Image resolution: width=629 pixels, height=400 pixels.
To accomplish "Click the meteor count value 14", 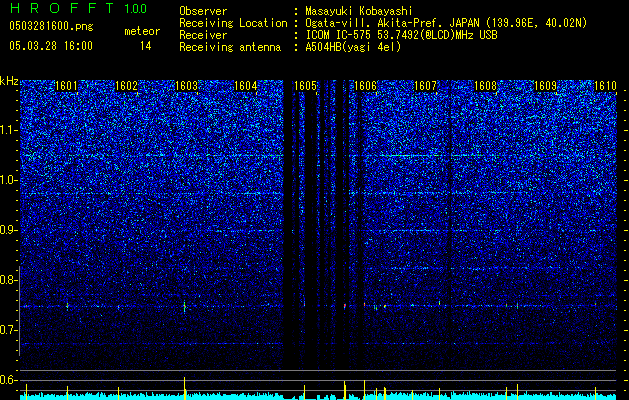I will tap(145, 46).
